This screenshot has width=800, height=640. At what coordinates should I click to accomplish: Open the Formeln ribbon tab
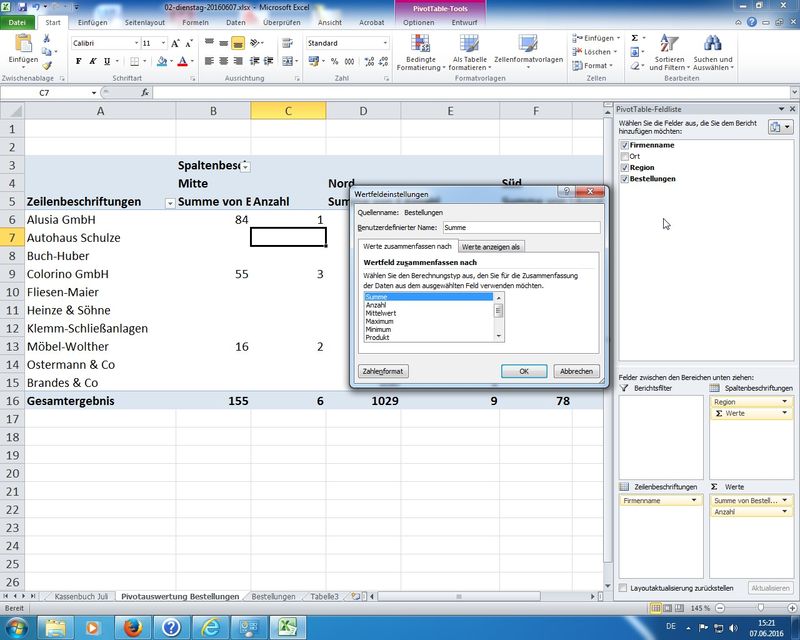[195, 22]
